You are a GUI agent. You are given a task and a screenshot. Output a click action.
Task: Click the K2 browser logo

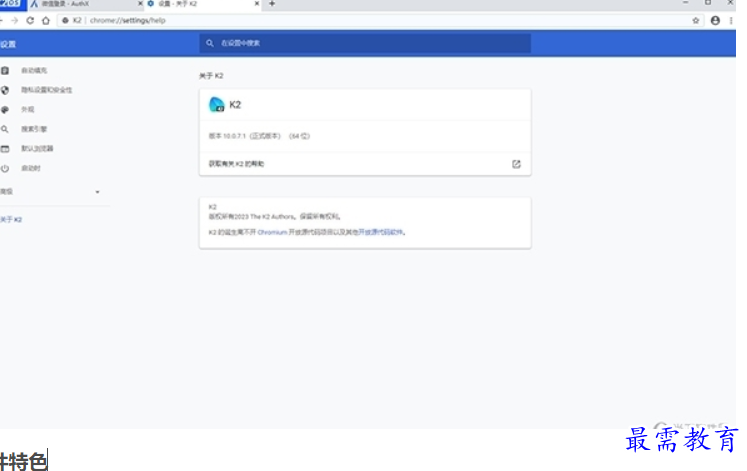point(217,105)
